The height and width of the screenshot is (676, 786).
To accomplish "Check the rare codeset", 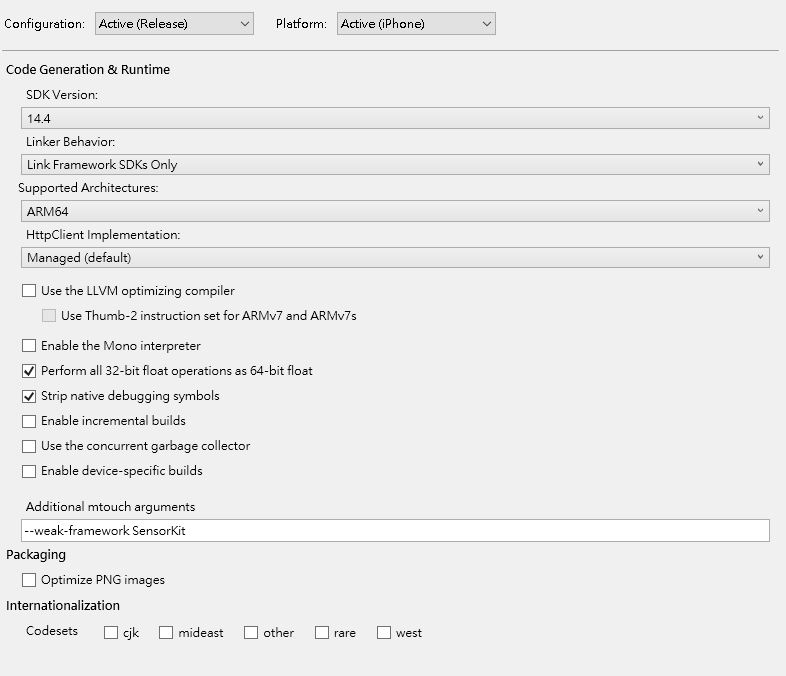I will 322,632.
